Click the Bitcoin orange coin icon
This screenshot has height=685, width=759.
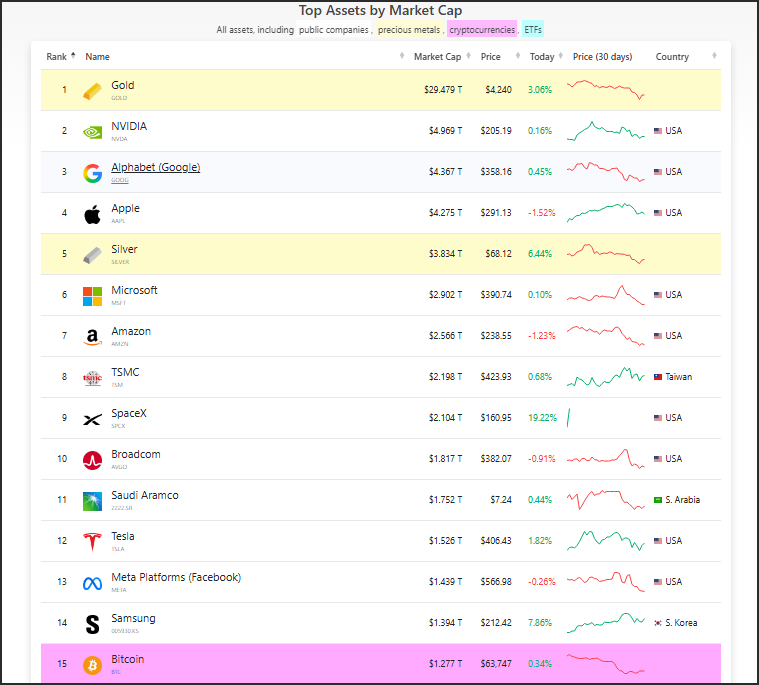(92, 665)
